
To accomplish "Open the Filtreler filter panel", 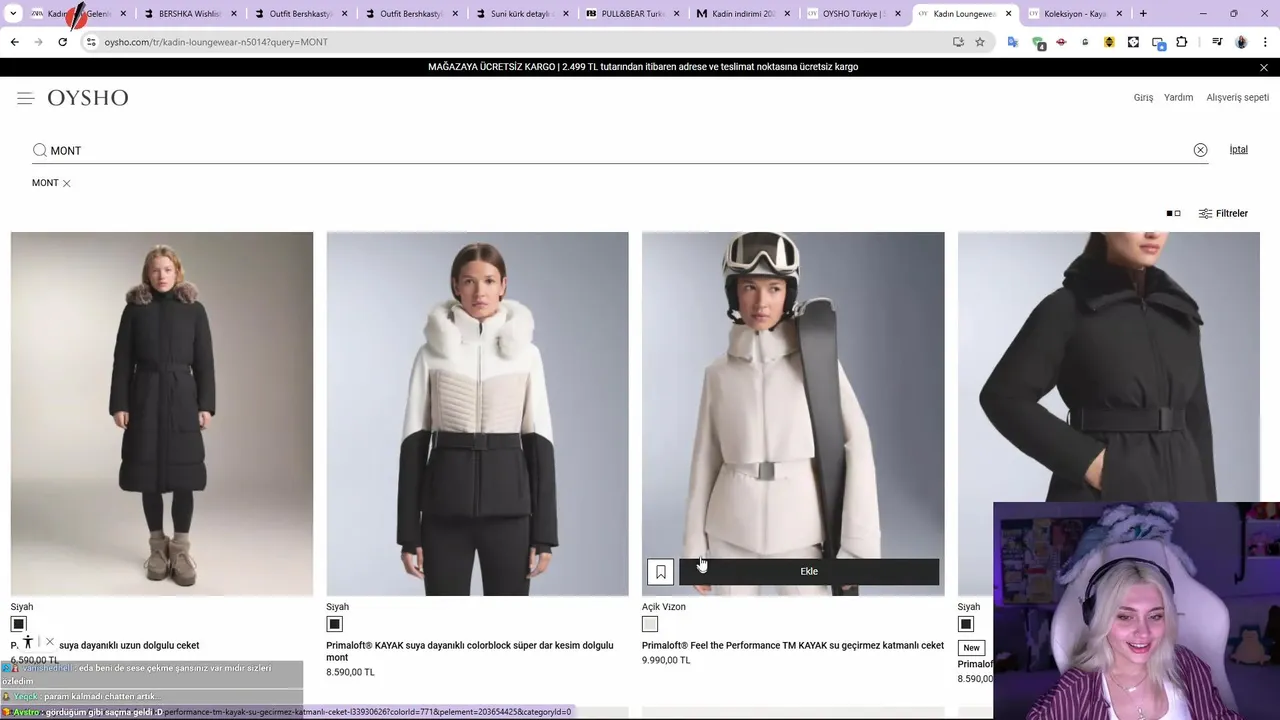I will point(1223,213).
